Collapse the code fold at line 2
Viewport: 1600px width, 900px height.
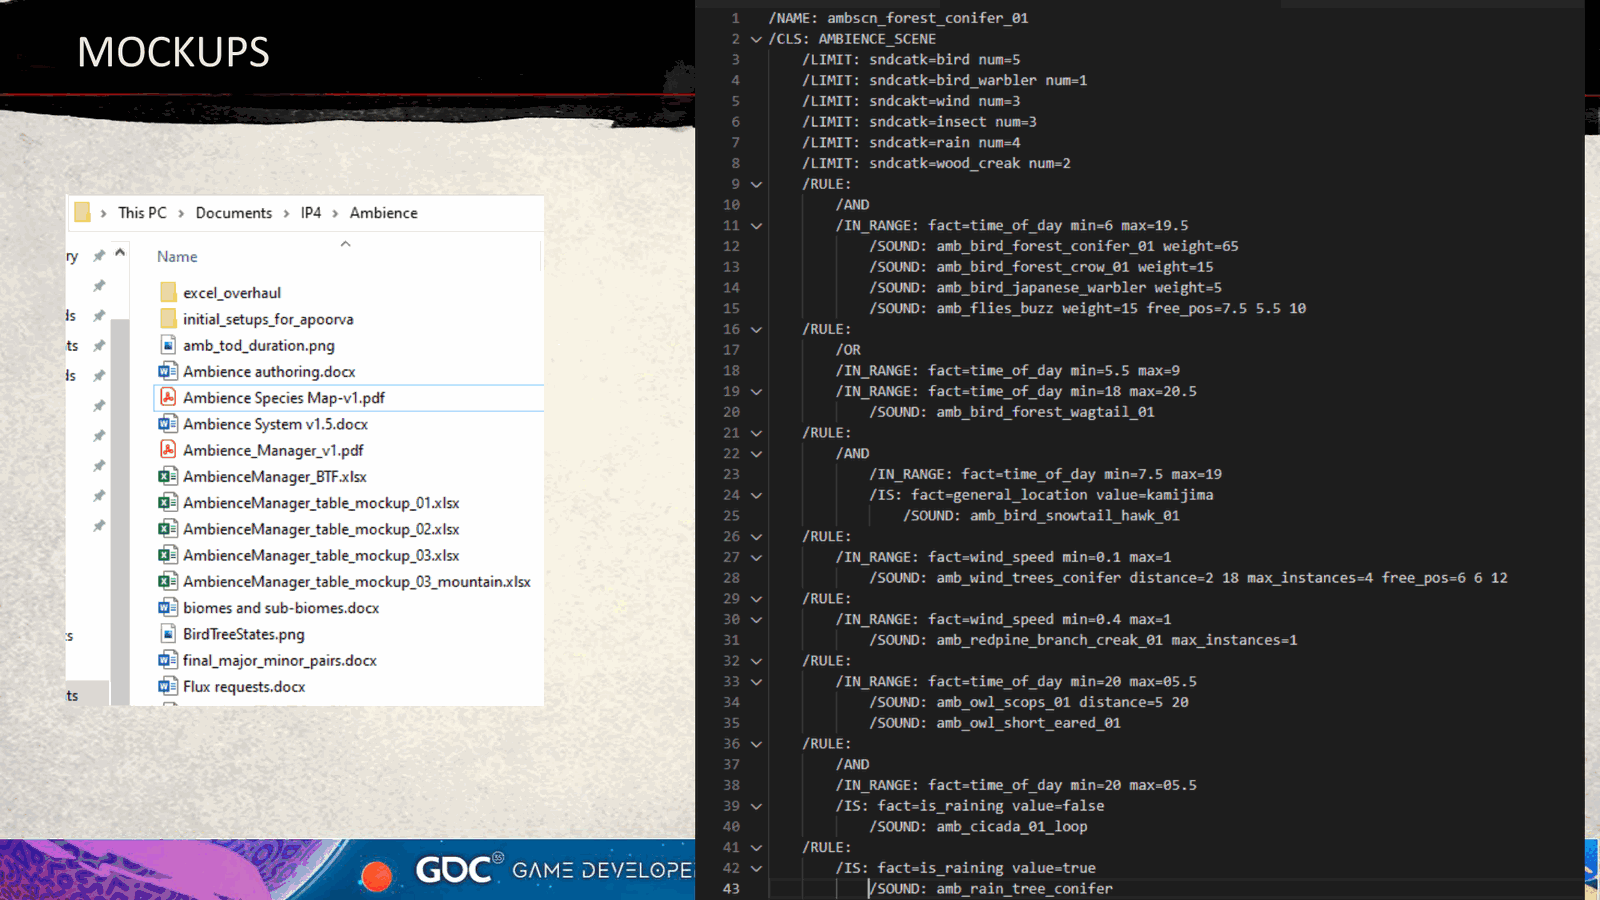pyautogui.click(x=756, y=39)
